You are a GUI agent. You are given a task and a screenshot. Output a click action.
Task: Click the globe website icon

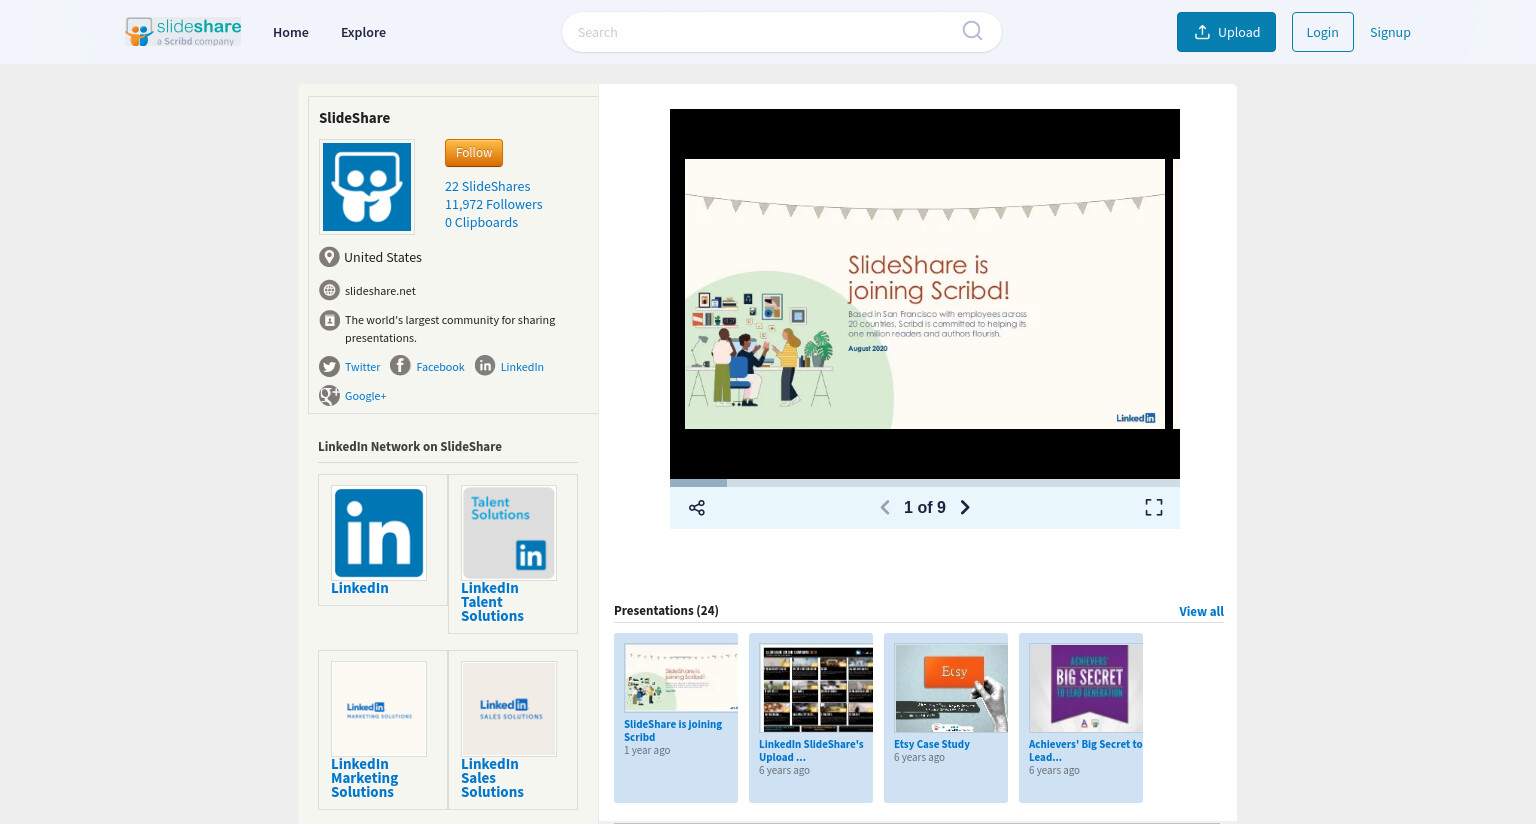pyautogui.click(x=329, y=290)
